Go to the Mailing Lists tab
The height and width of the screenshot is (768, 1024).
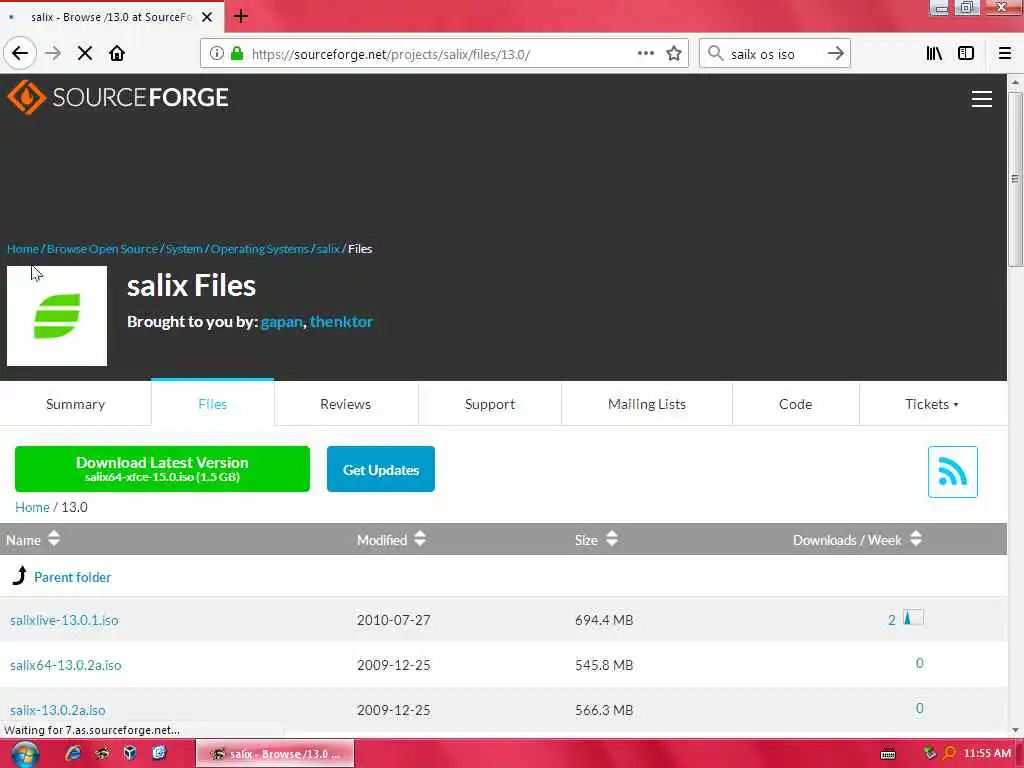click(647, 404)
